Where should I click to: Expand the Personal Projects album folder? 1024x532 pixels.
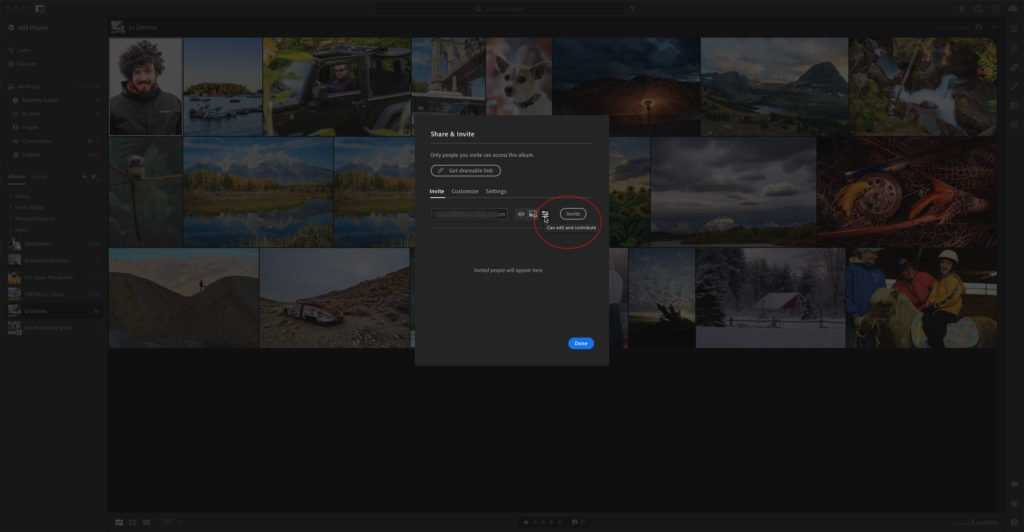[32, 218]
